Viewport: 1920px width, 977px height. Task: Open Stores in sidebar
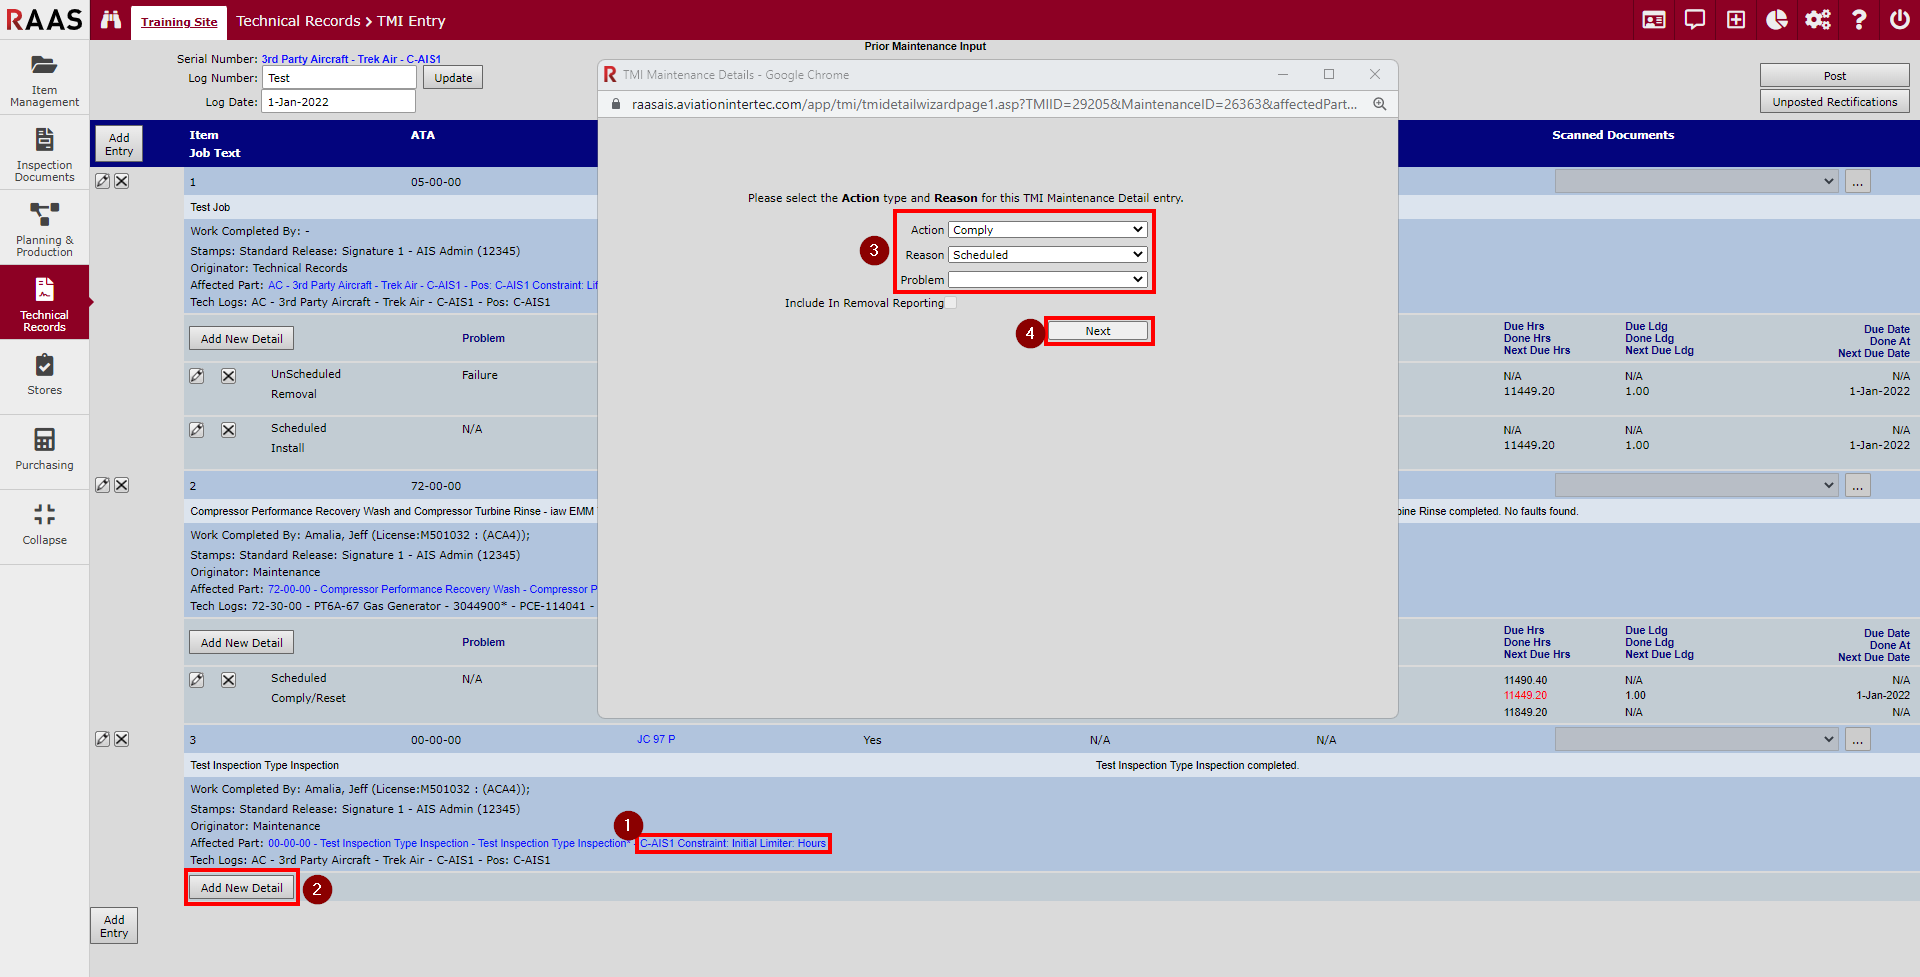44,376
